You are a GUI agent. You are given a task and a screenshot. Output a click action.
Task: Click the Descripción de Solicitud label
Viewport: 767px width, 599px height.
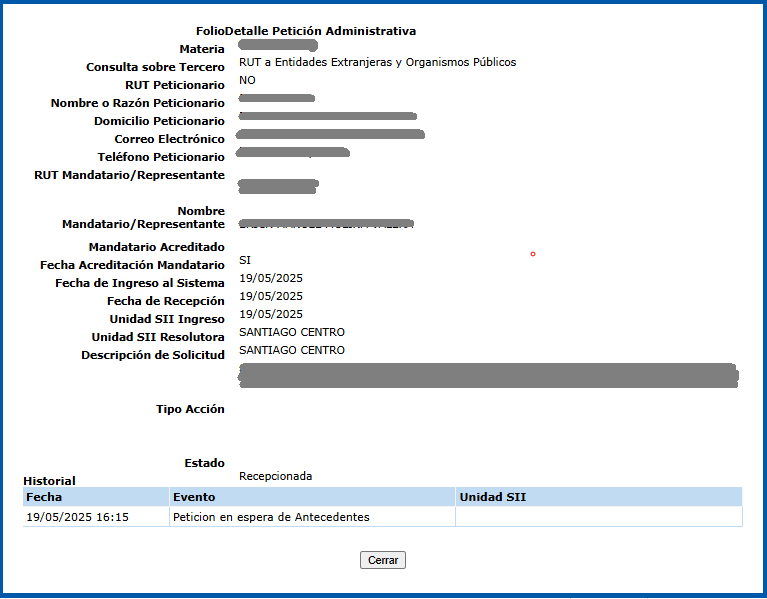(x=153, y=355)
